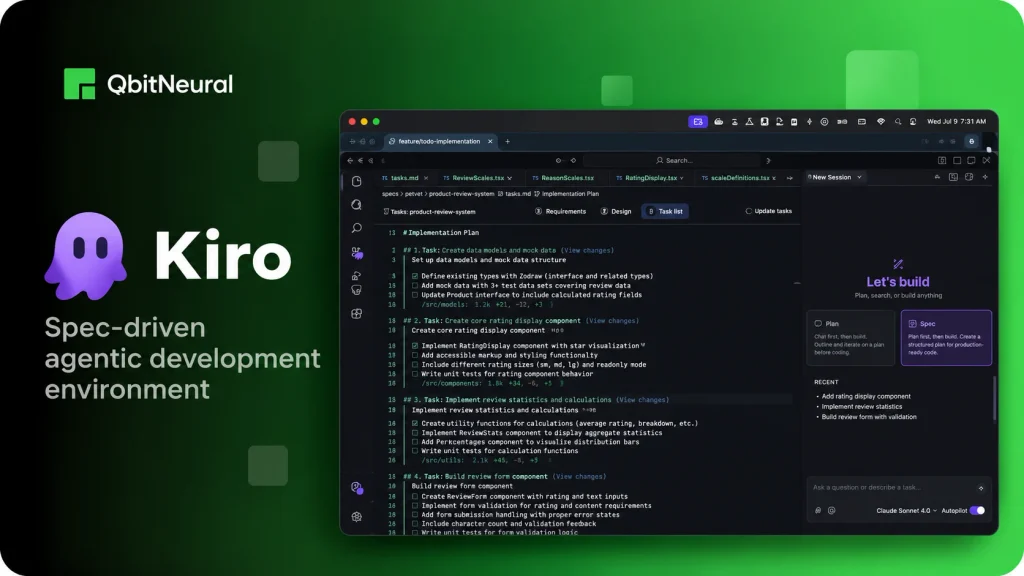Click the date and time in menu bar
1024x576 pixels.
(x=956, y=121)
